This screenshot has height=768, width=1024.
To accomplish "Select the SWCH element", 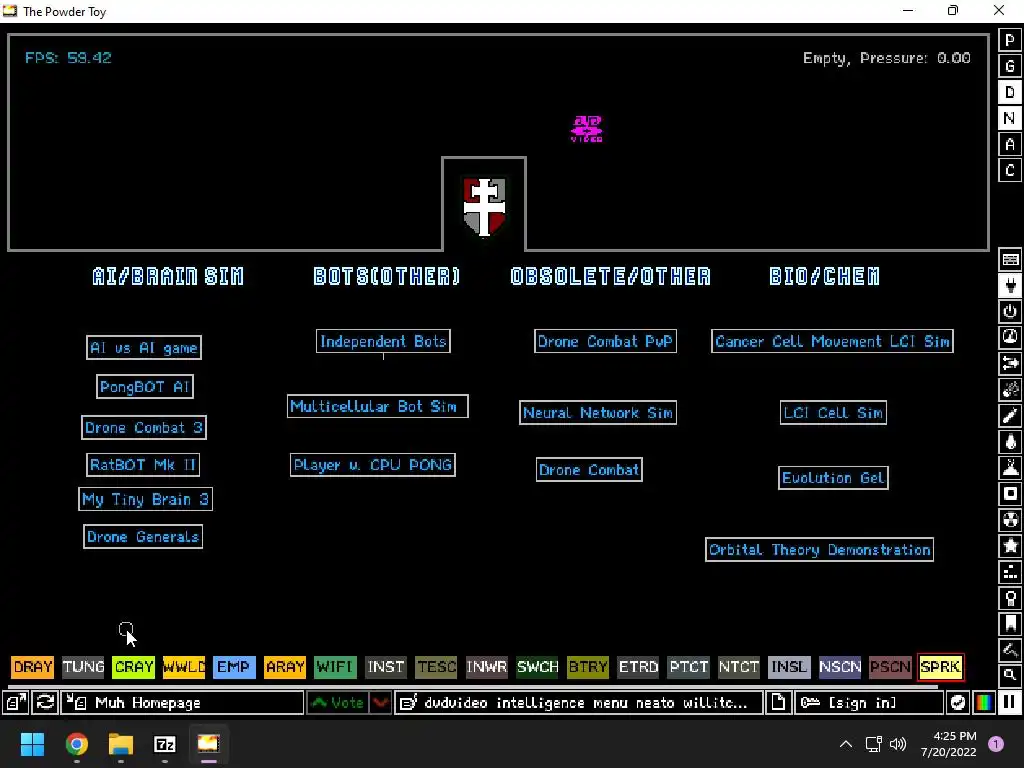I will [x=537, y=667].
